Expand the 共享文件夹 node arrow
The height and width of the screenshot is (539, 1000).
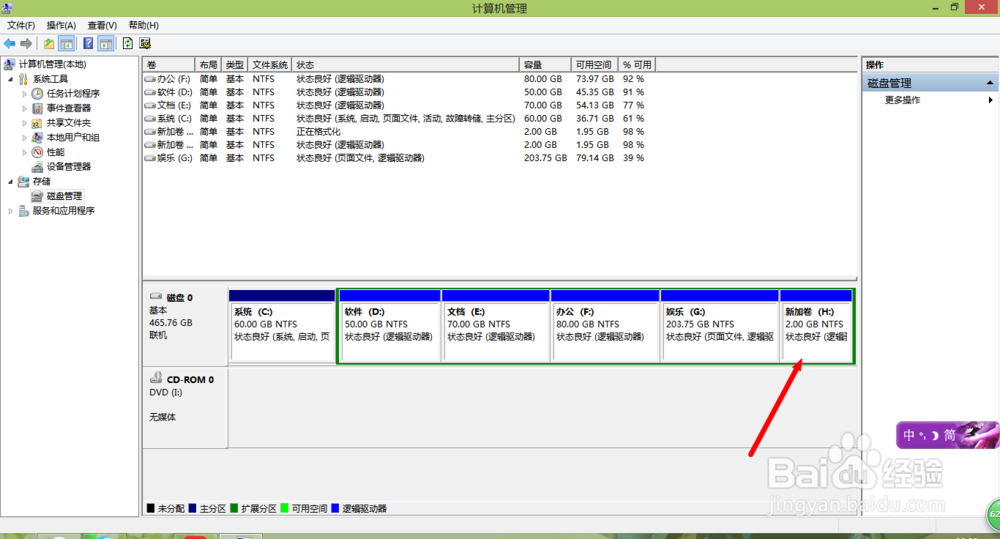coord(24,123)
